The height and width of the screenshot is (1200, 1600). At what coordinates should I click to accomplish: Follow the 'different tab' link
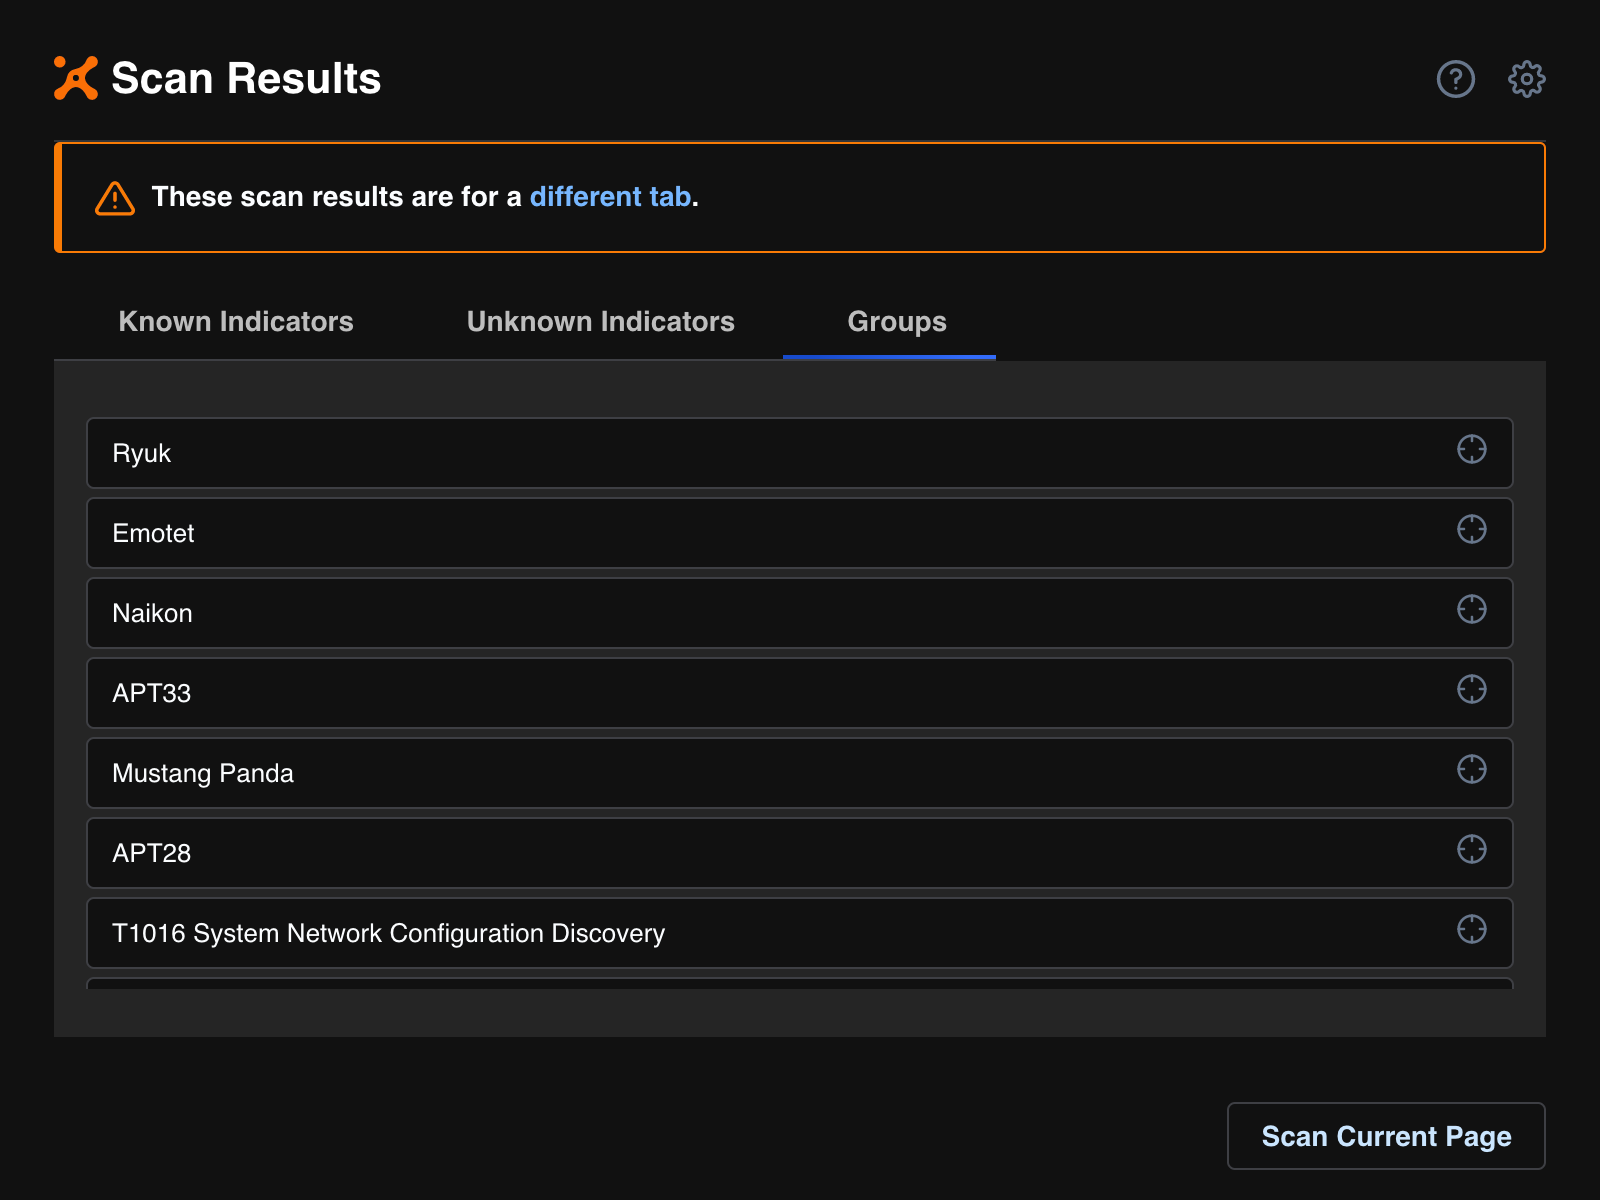tap(610, 197)
